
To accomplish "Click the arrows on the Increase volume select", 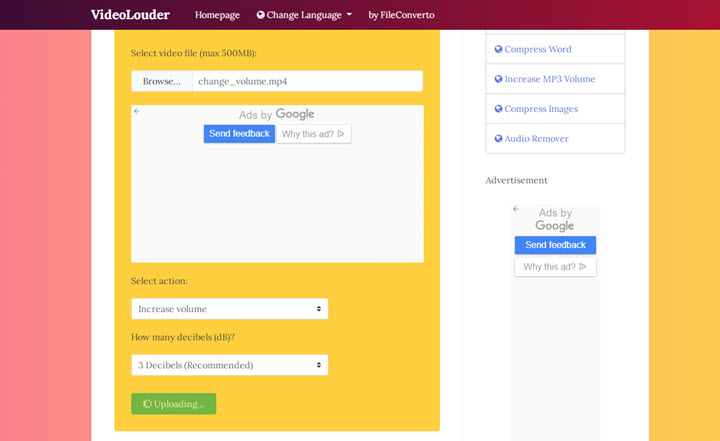I will click(x=319, y=309).
